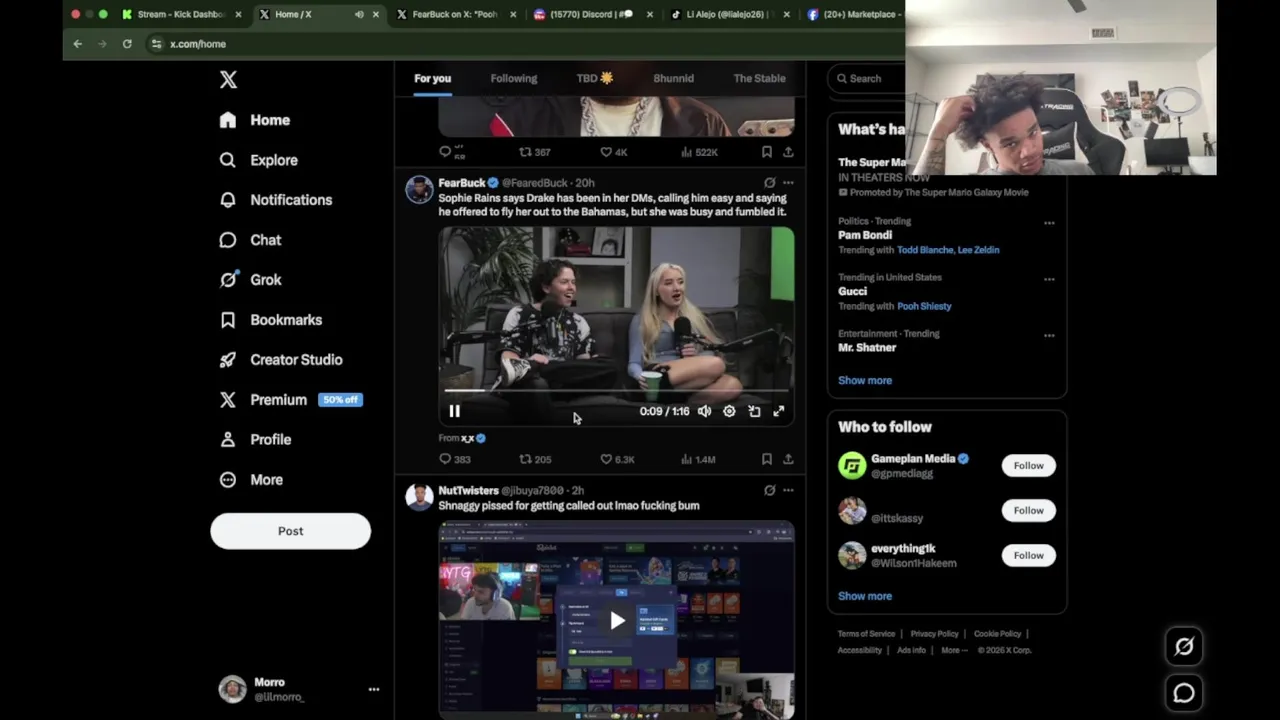Open the Notifications bell item

[276, 200]
